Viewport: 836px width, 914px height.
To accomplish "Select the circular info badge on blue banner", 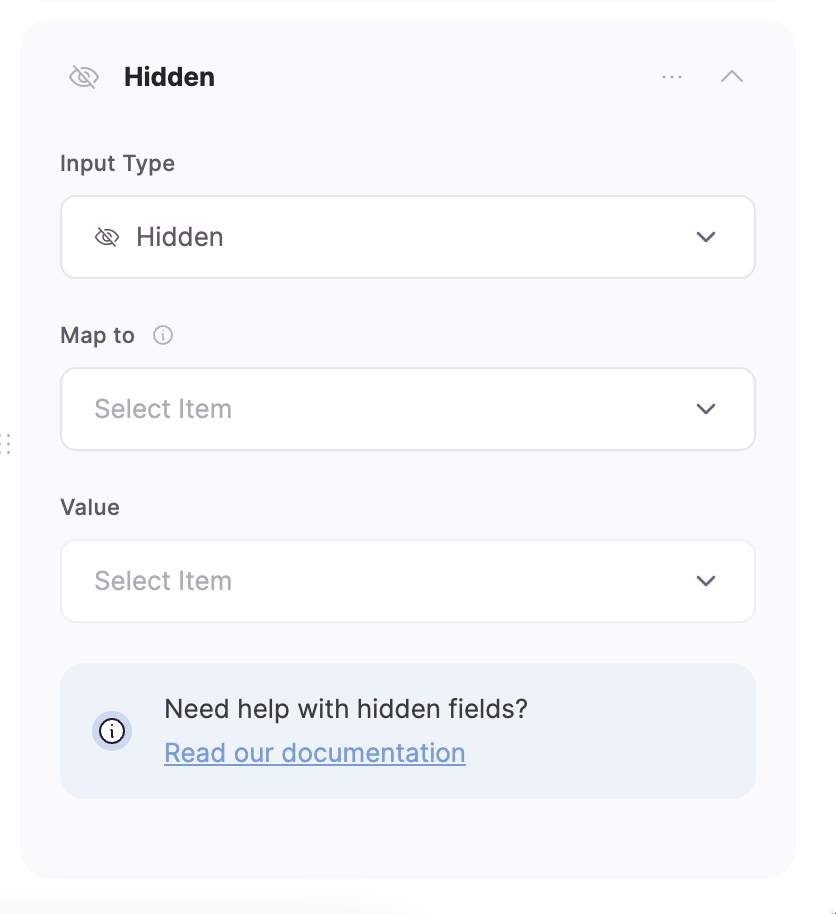I will 112,730.
